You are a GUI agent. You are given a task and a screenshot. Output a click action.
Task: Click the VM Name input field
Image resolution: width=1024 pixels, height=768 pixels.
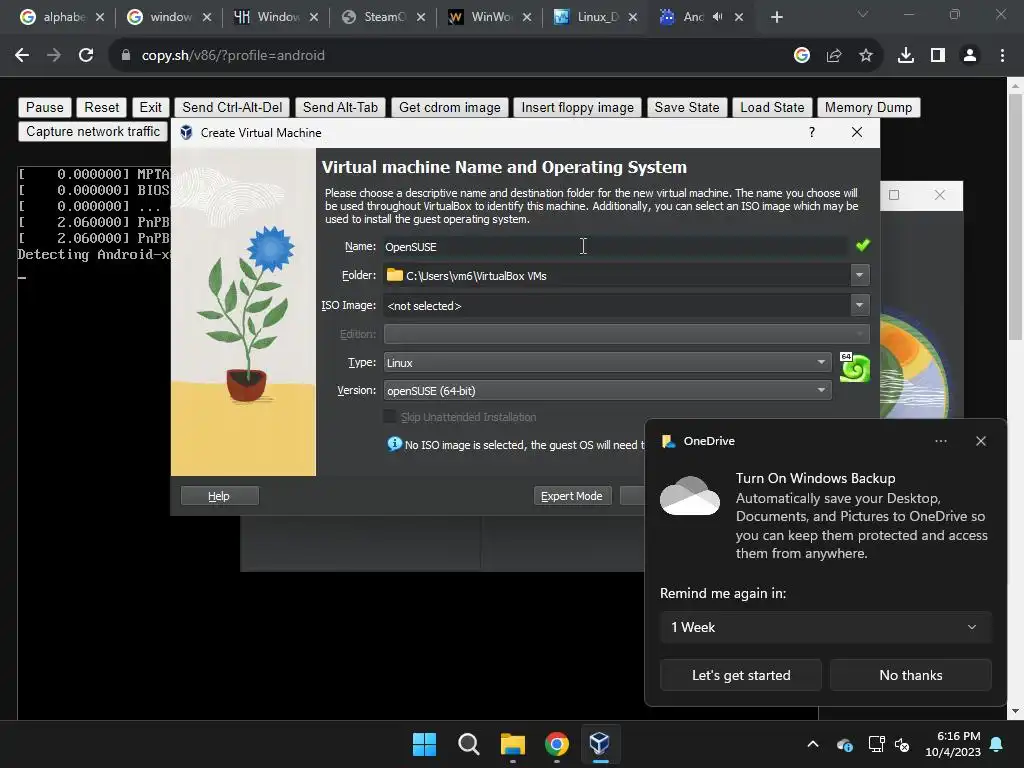click(615, 246)
